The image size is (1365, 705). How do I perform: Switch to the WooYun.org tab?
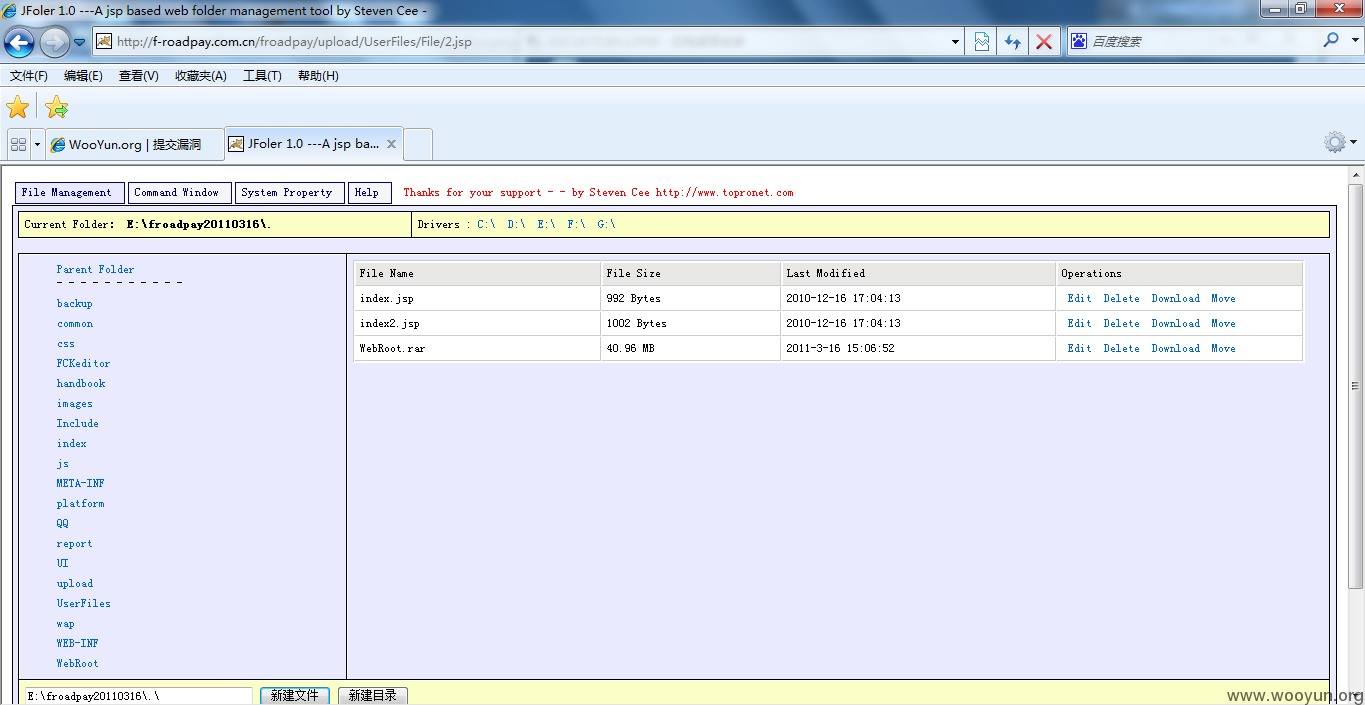[x=134, y=144]
